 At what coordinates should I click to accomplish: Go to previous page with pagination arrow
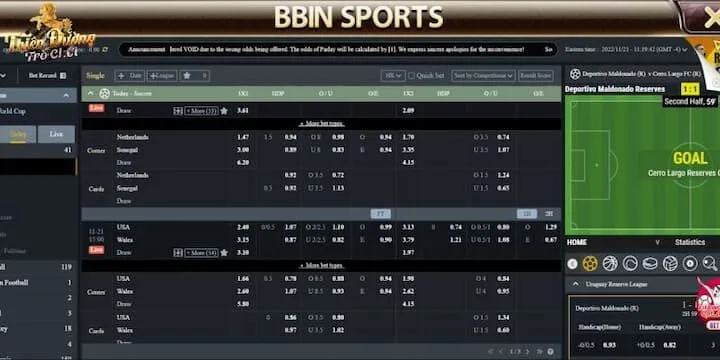(x=501, y=352)
